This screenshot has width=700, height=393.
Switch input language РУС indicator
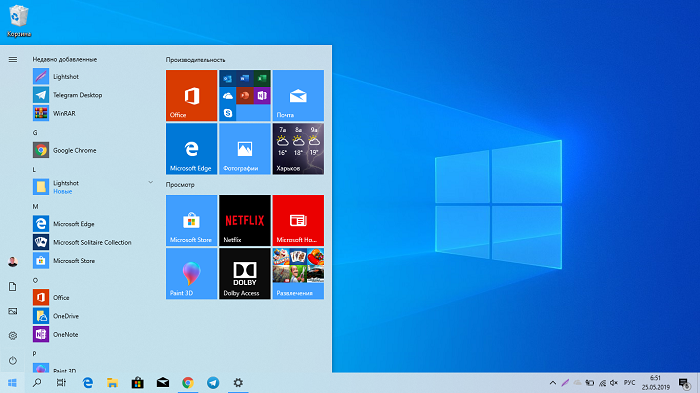coord(629,383)
